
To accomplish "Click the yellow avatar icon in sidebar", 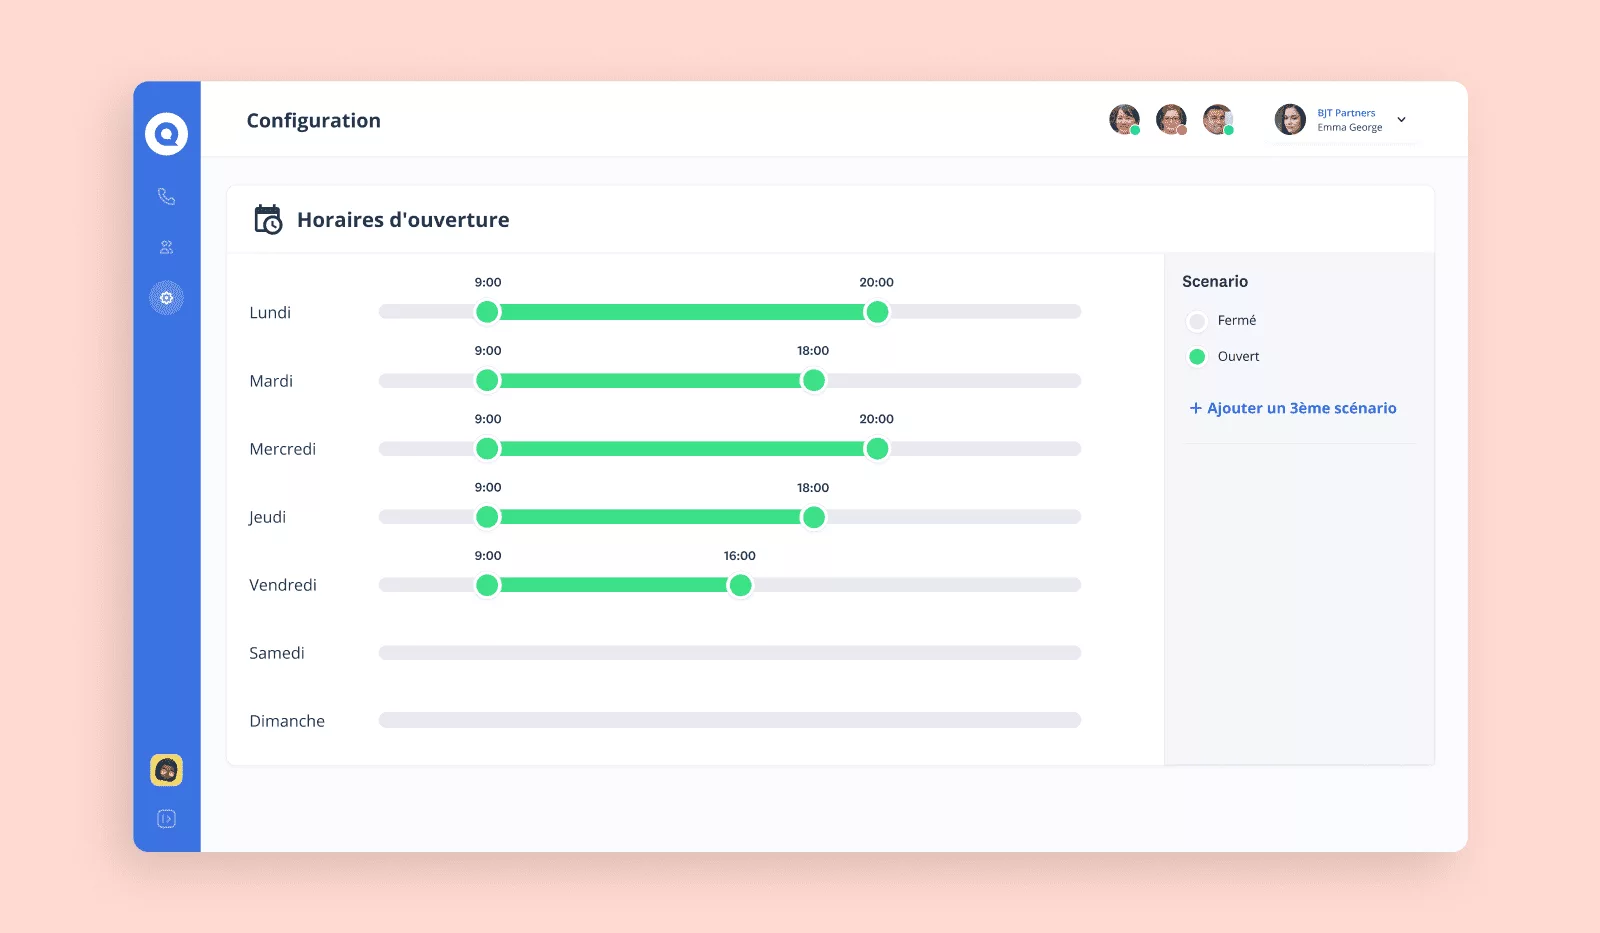I will pyautogui.click(x=166, y=770).
